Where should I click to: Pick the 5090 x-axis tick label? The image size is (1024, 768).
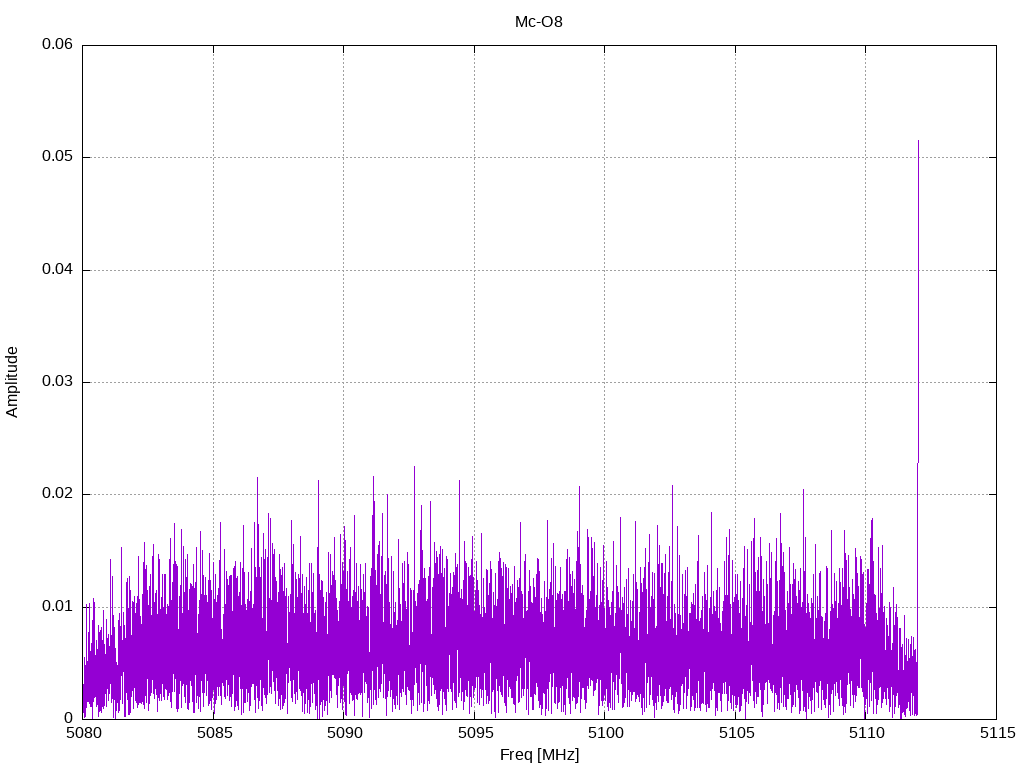pos(344,733)
